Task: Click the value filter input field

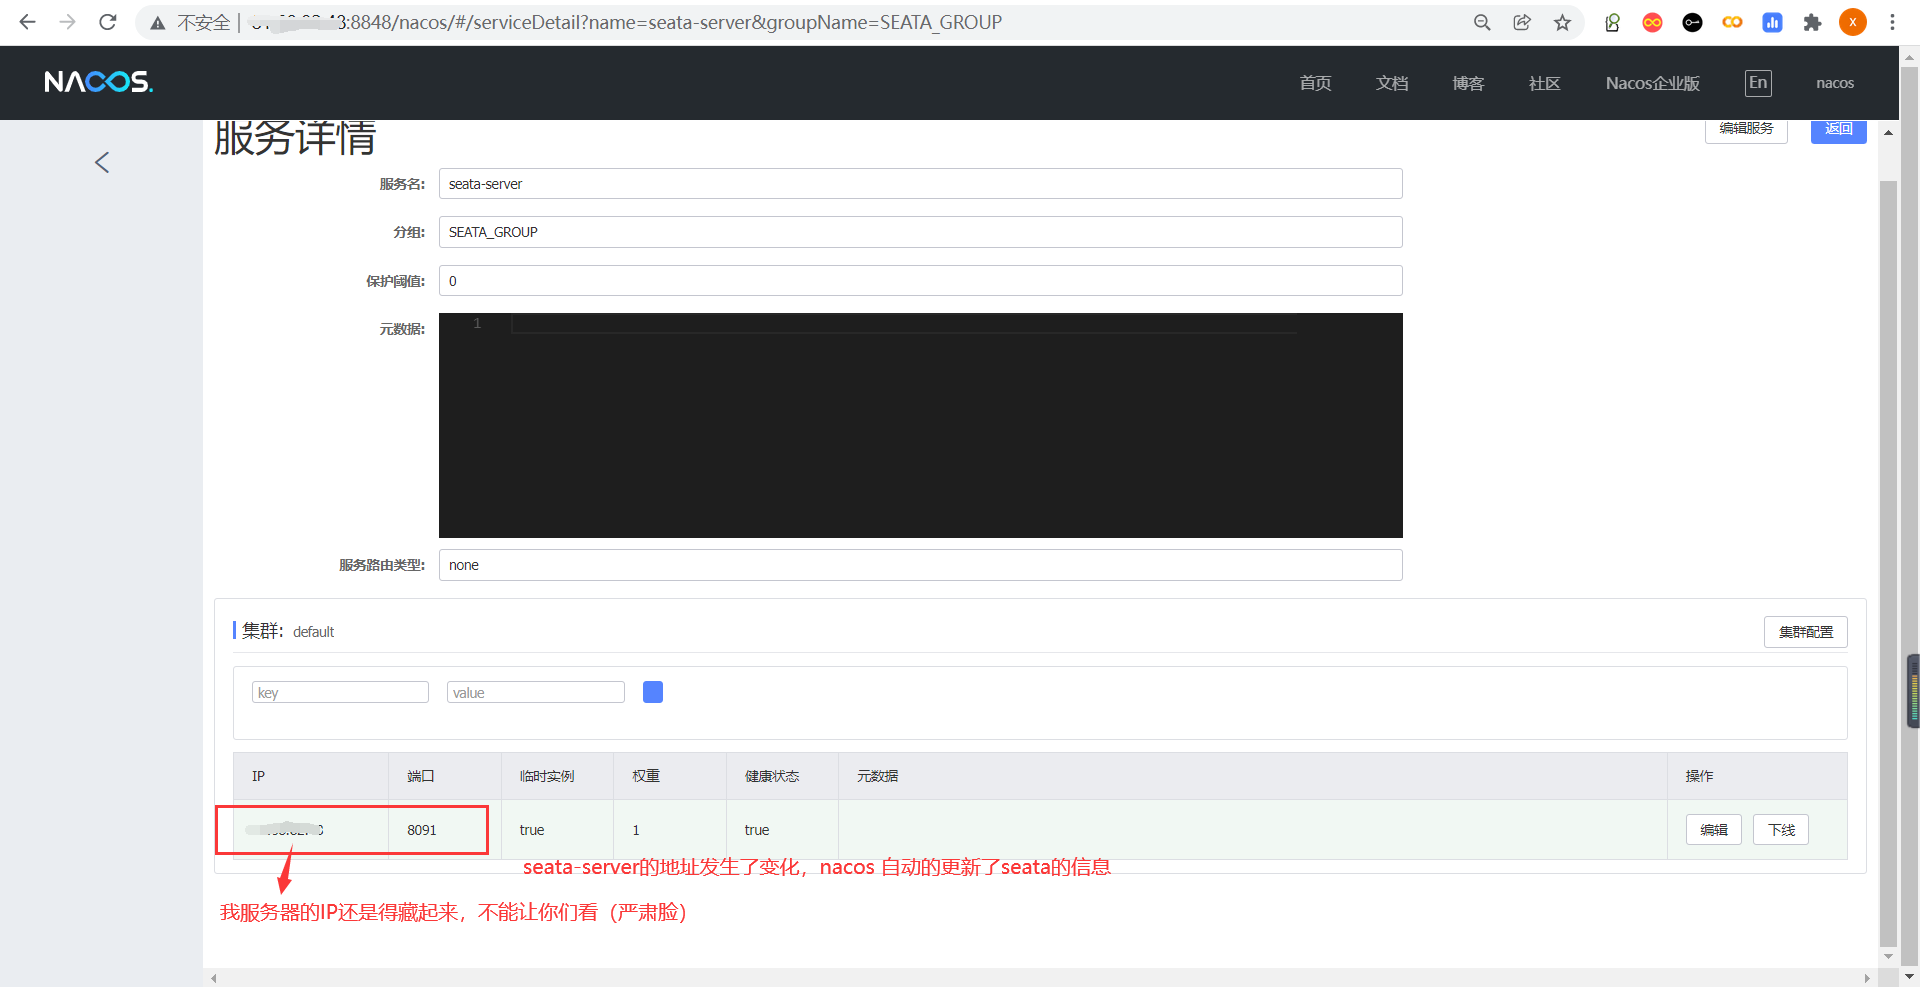Action: [535, 691]
